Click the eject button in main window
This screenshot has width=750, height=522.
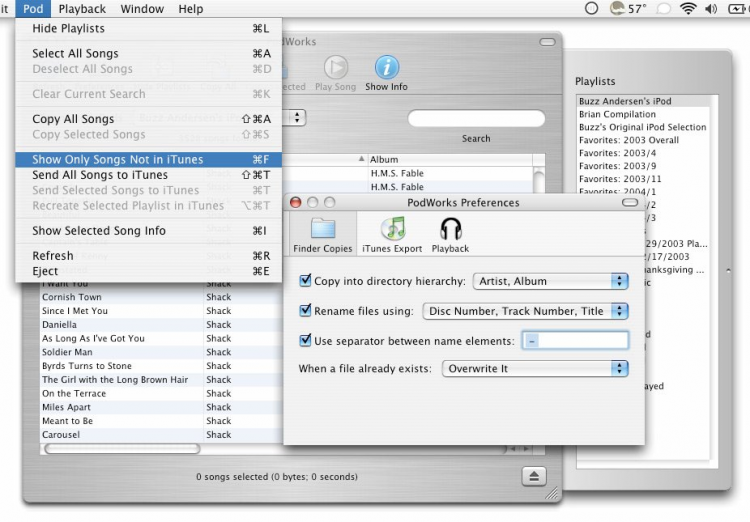[534, 476]
